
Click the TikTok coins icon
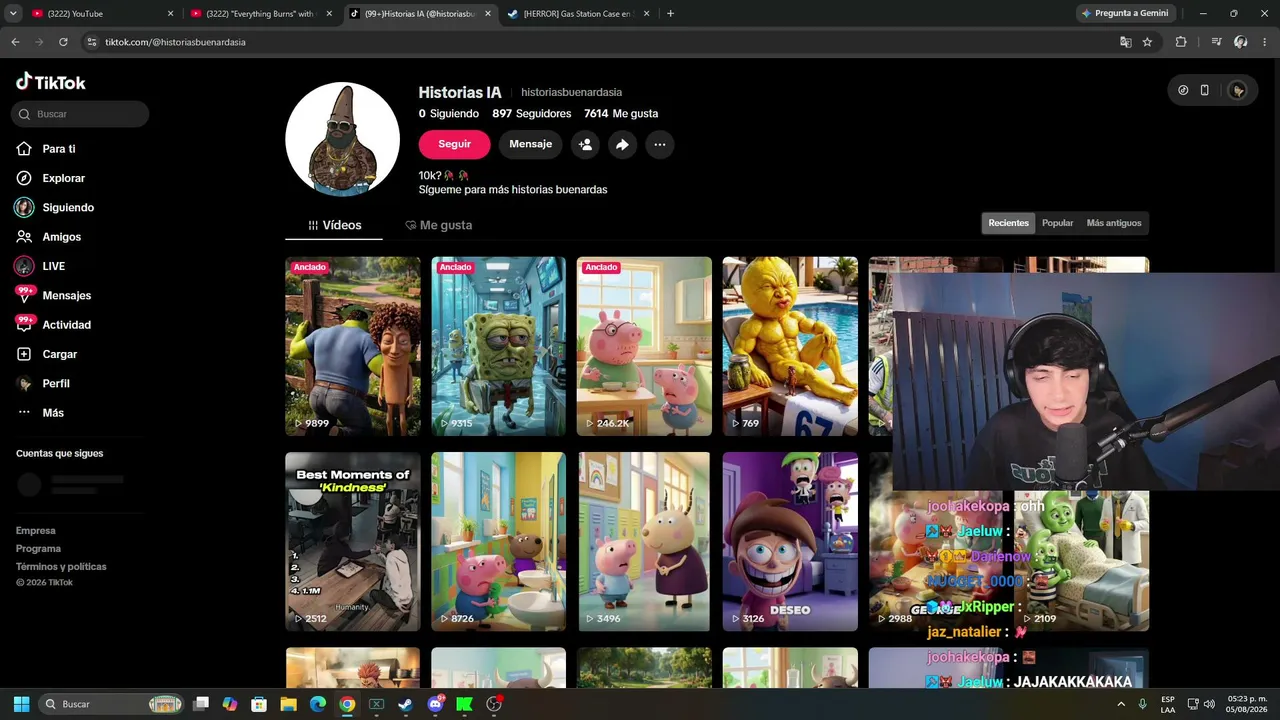point(1183,90)
